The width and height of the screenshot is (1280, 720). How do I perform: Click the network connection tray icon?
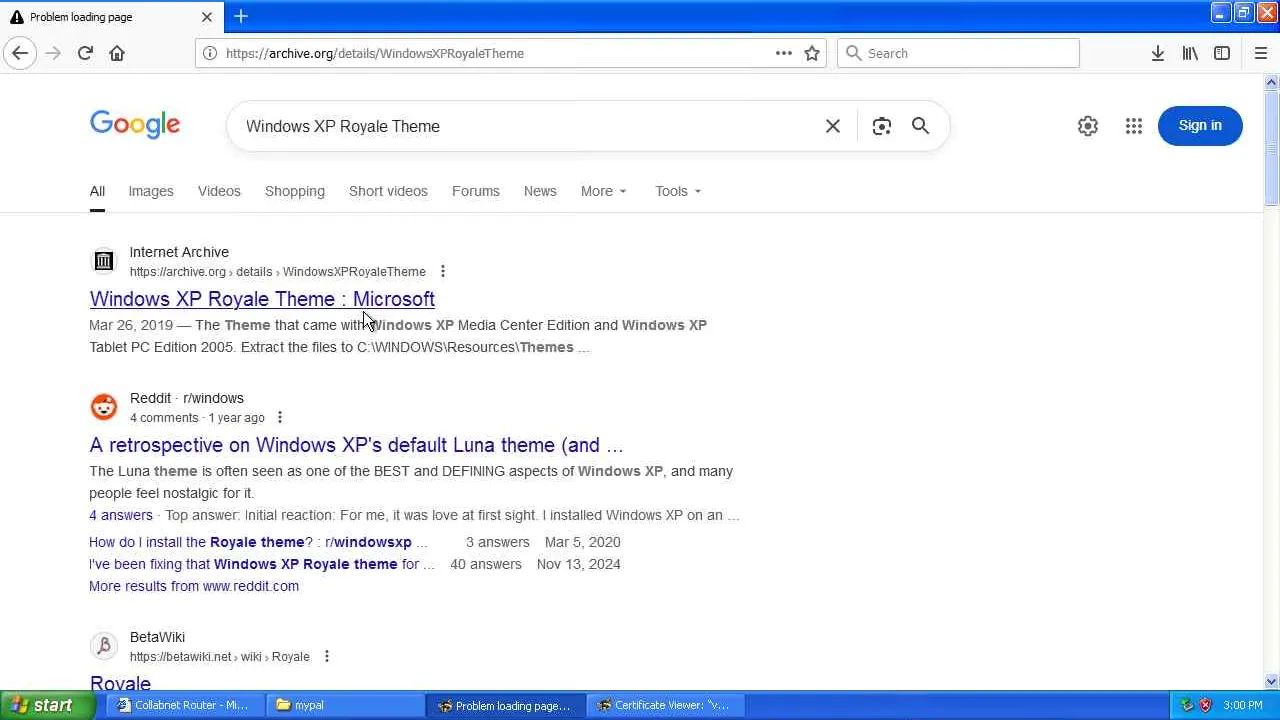point(1187,705)
